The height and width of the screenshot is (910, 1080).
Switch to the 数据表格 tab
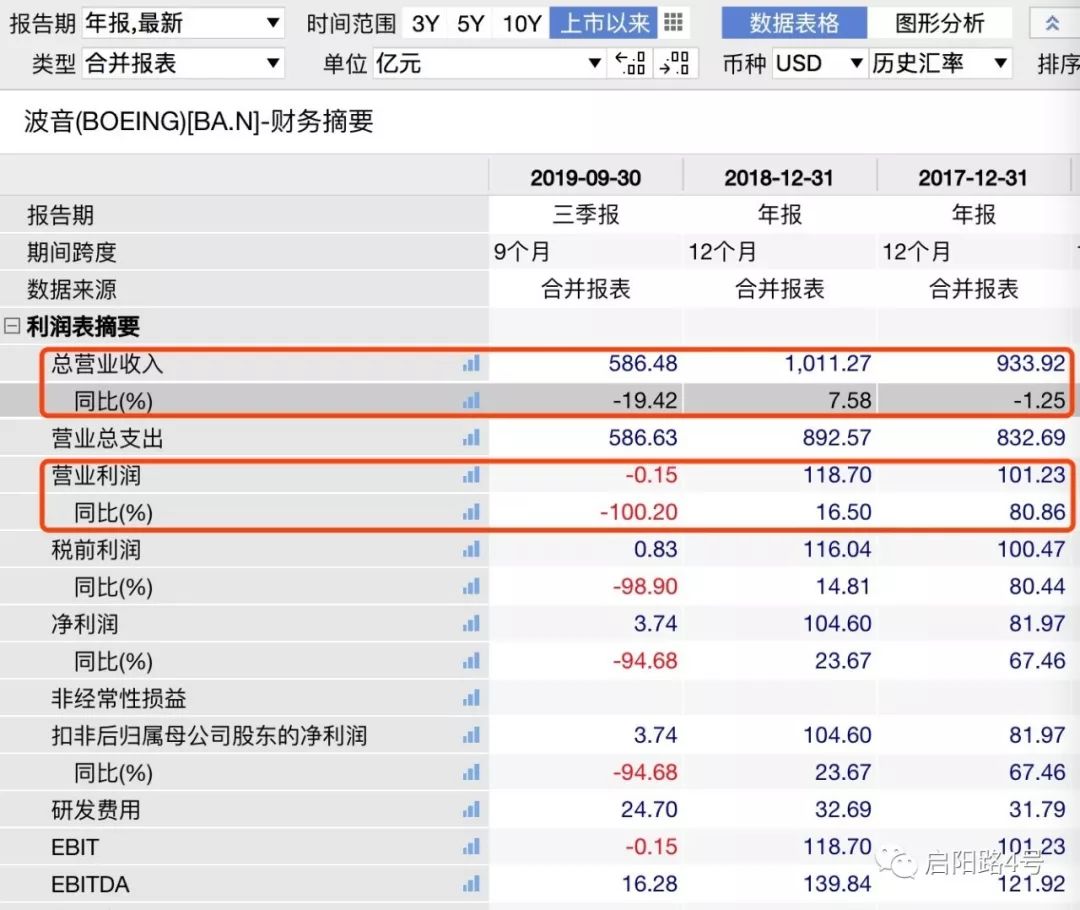click(x=794, y=24)
